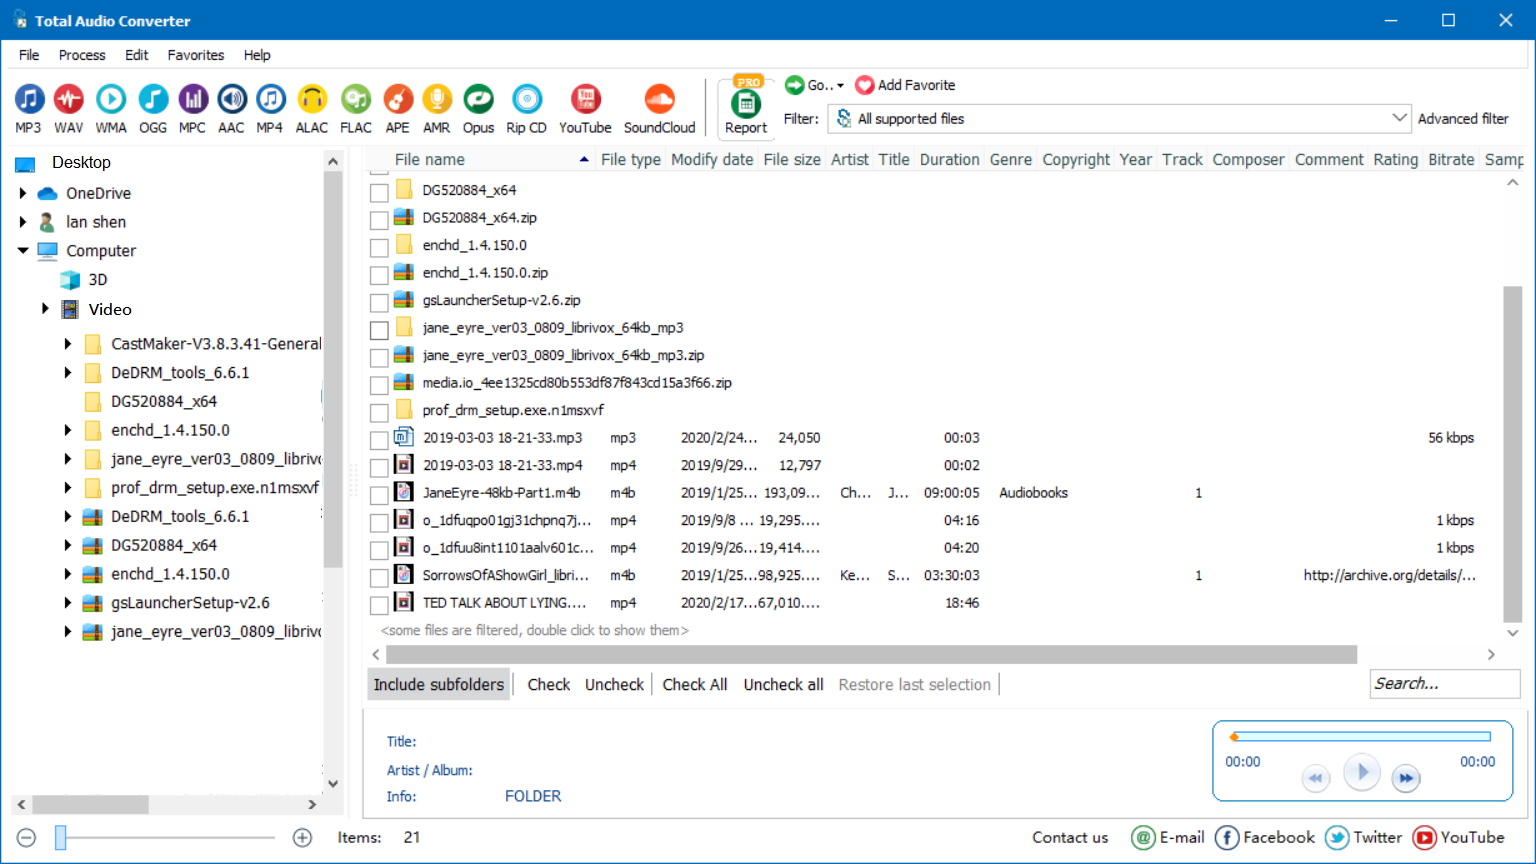Open the Favorites menu

point(195,55)
